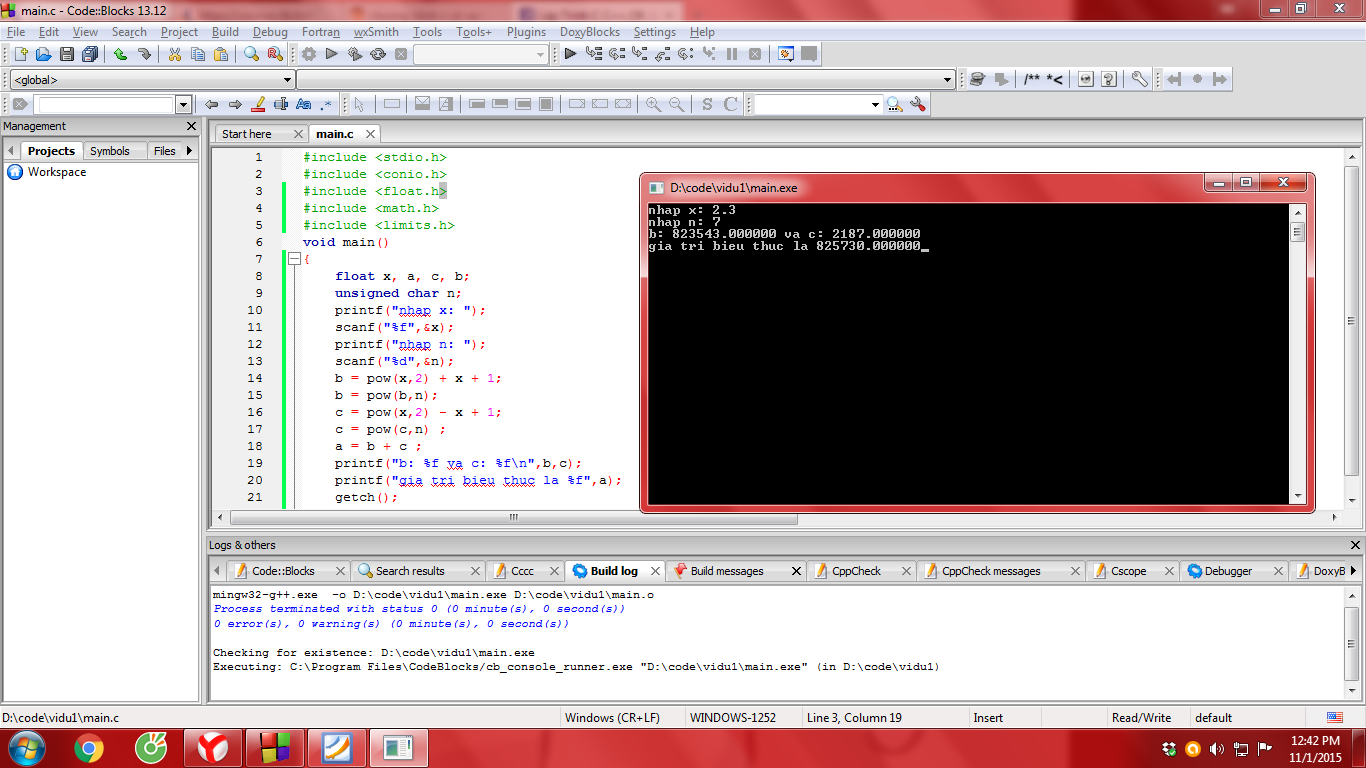The width and height of the screenshot is (1366, 768).
Task: Start the debugger with Debug/Continue icon
Action: coord(570,54)
